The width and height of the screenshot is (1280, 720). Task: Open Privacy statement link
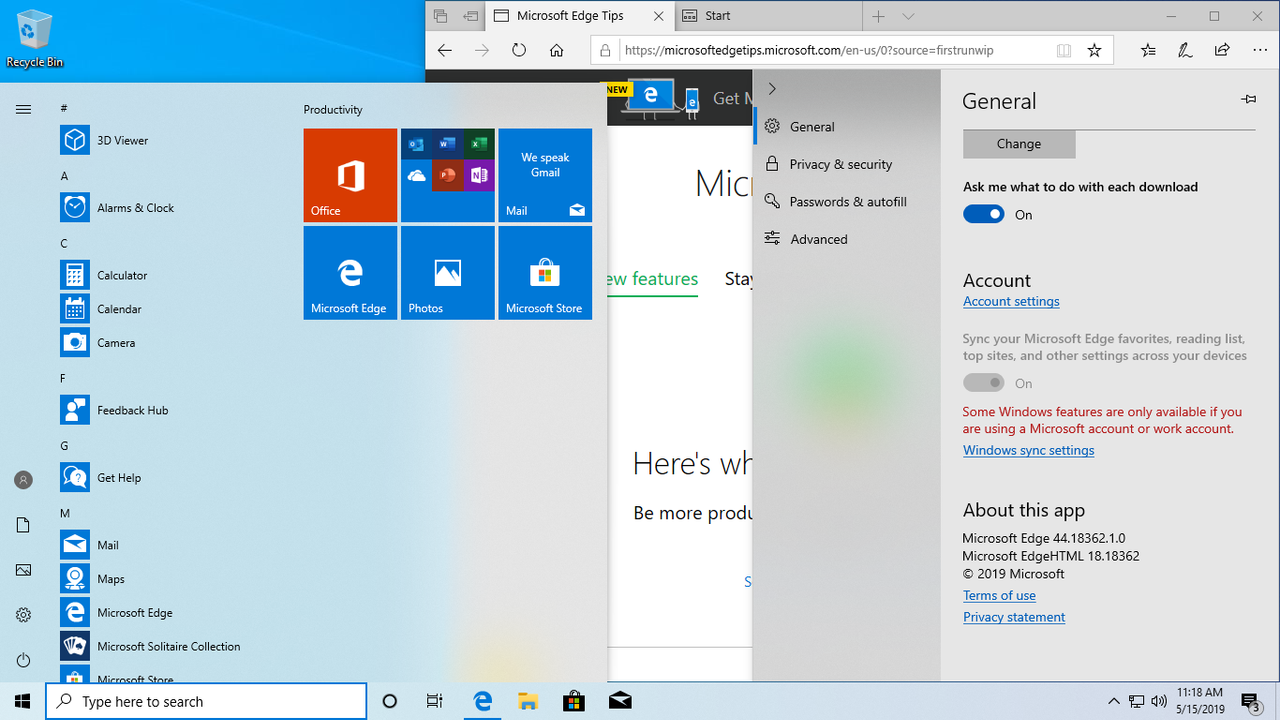click(x=1014, y=617)
